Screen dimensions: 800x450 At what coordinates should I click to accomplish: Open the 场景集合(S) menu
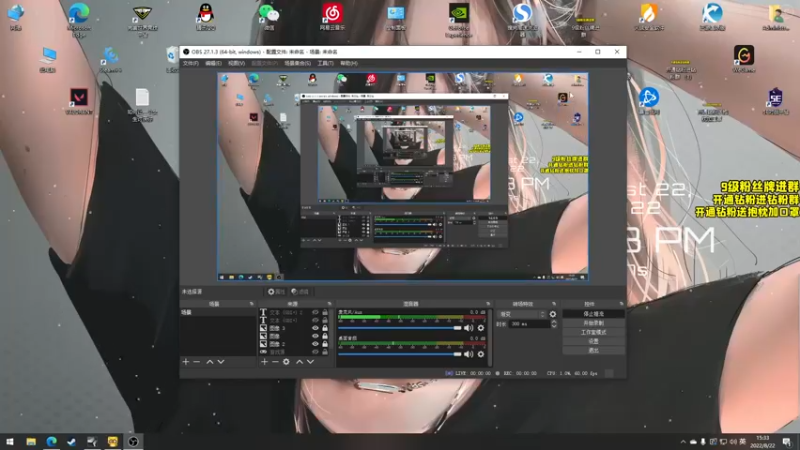coord(297,63)
